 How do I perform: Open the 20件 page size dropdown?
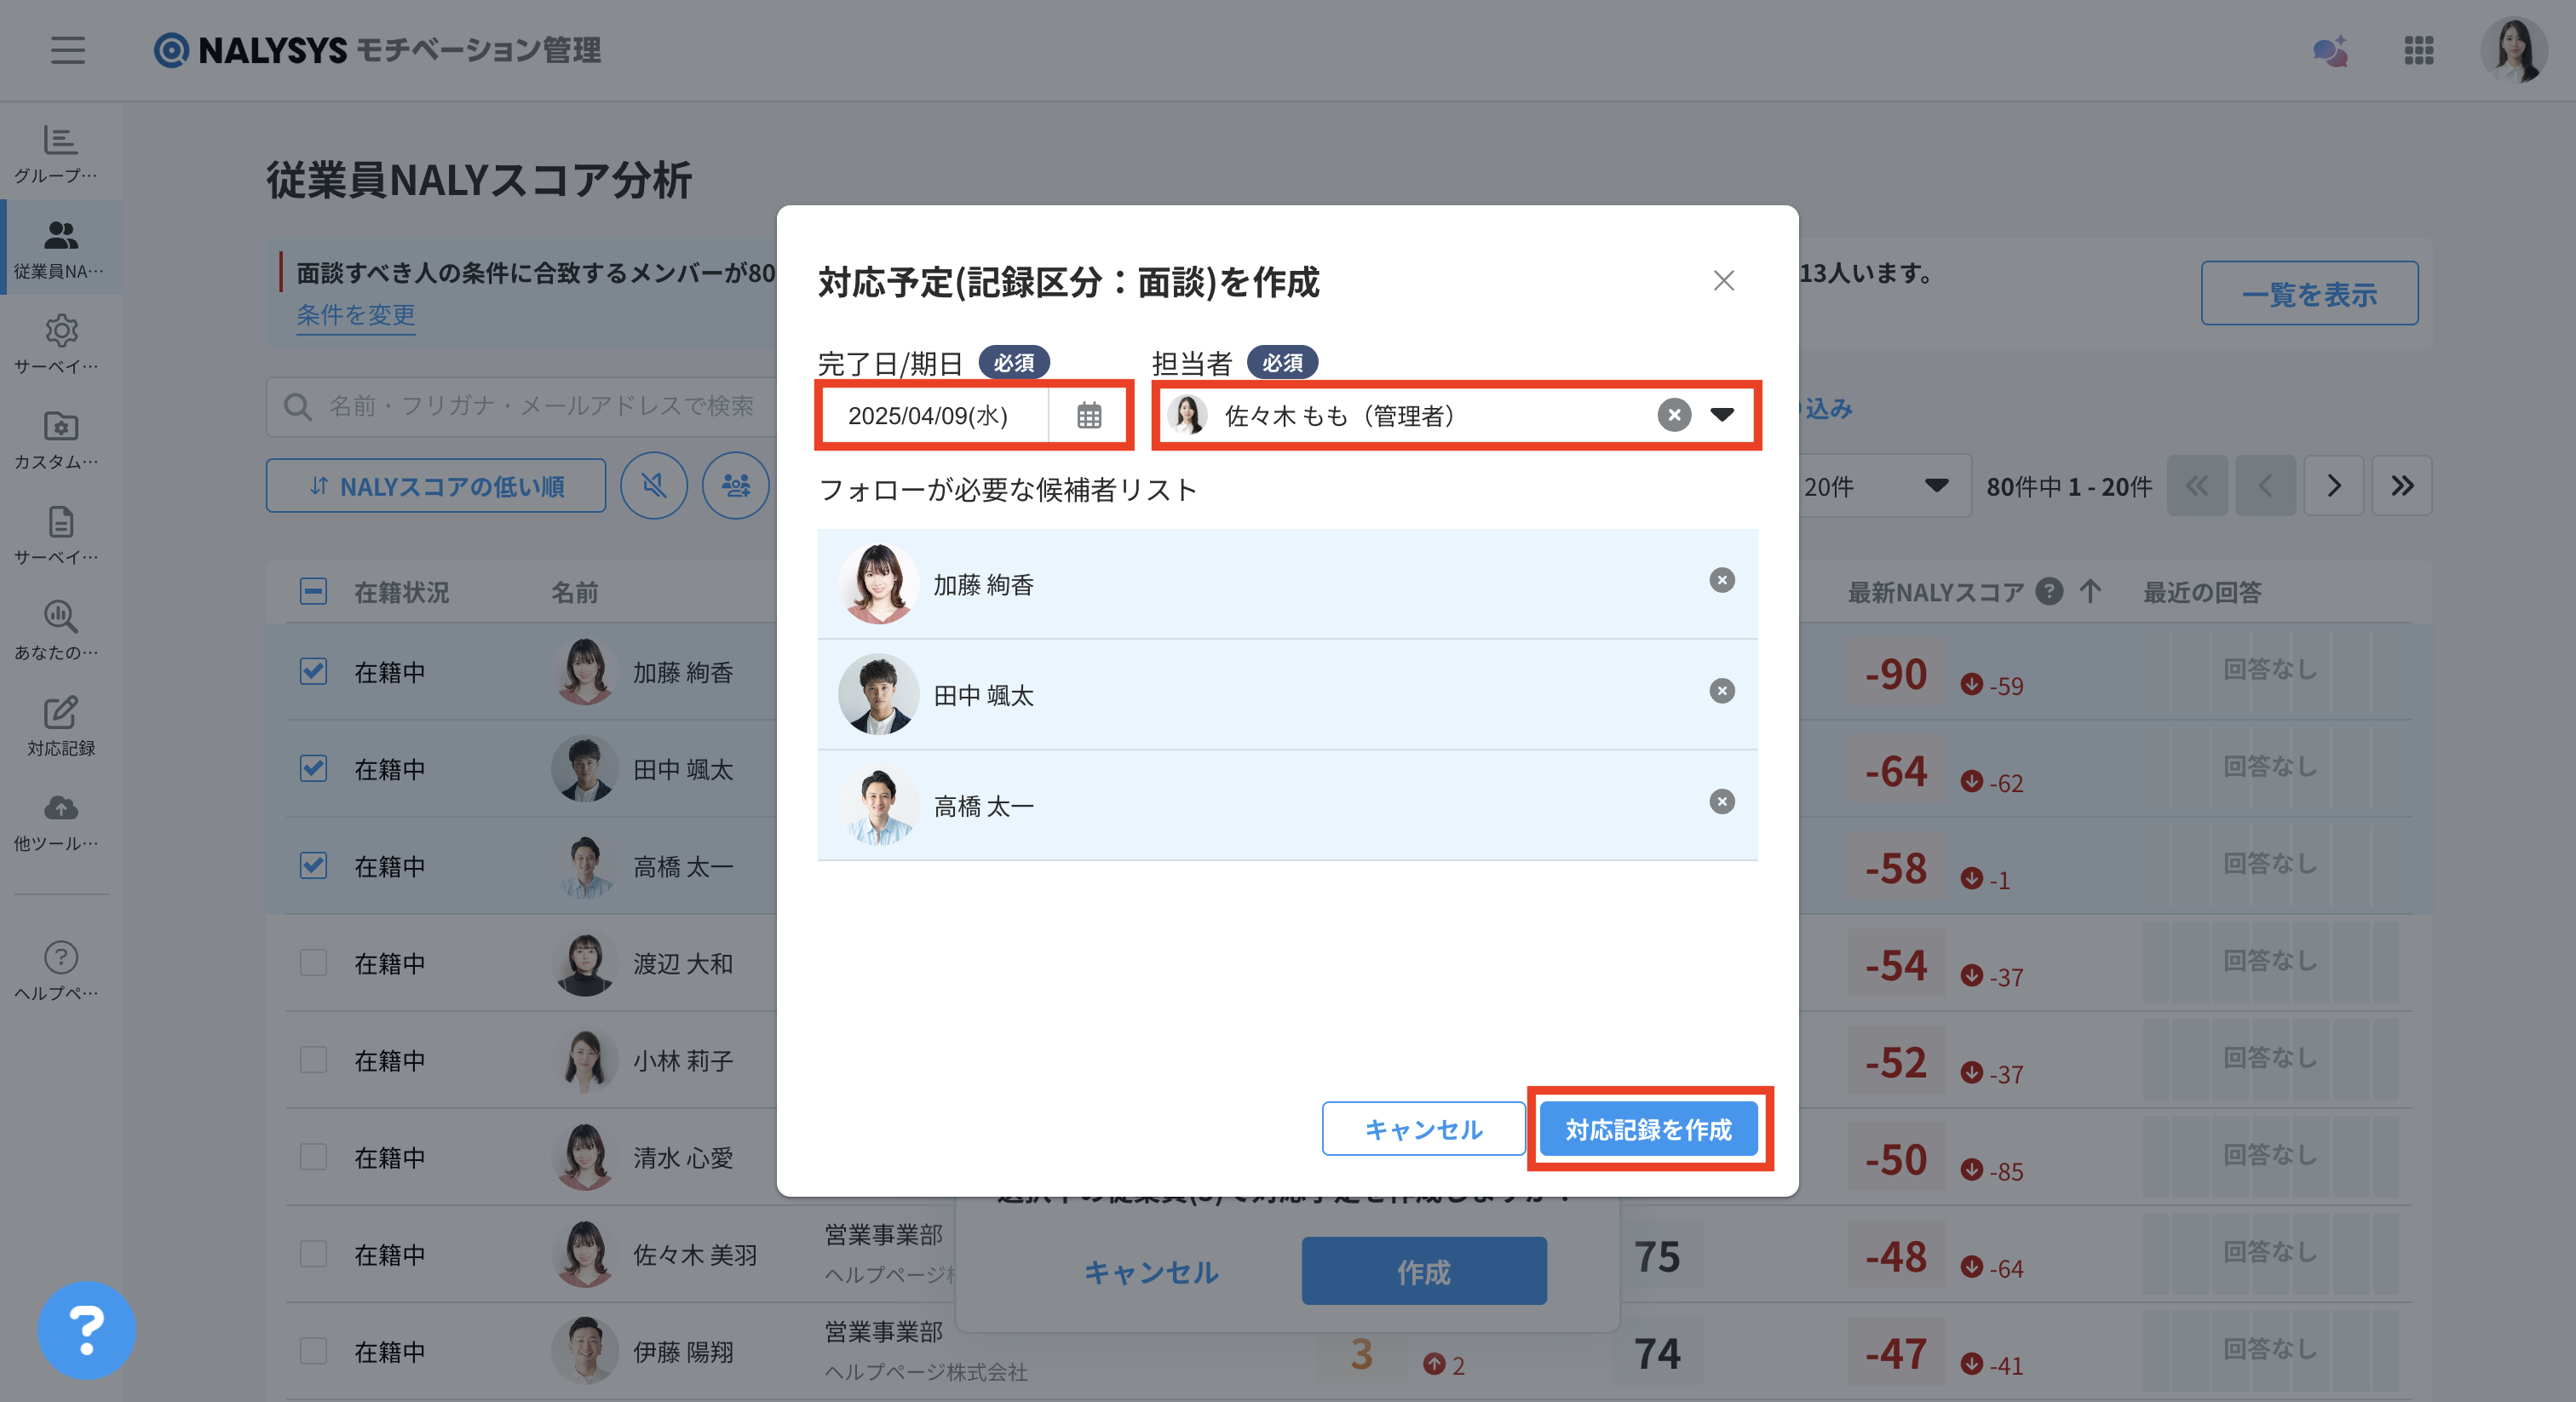(x=1880, y=486)
